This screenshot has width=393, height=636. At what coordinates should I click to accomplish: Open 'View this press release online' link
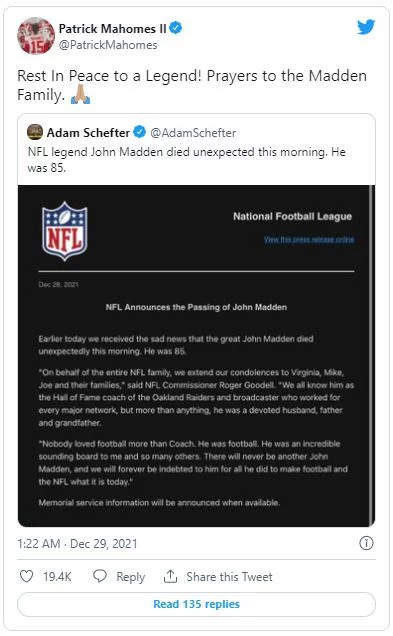click(x=309, y=239)
